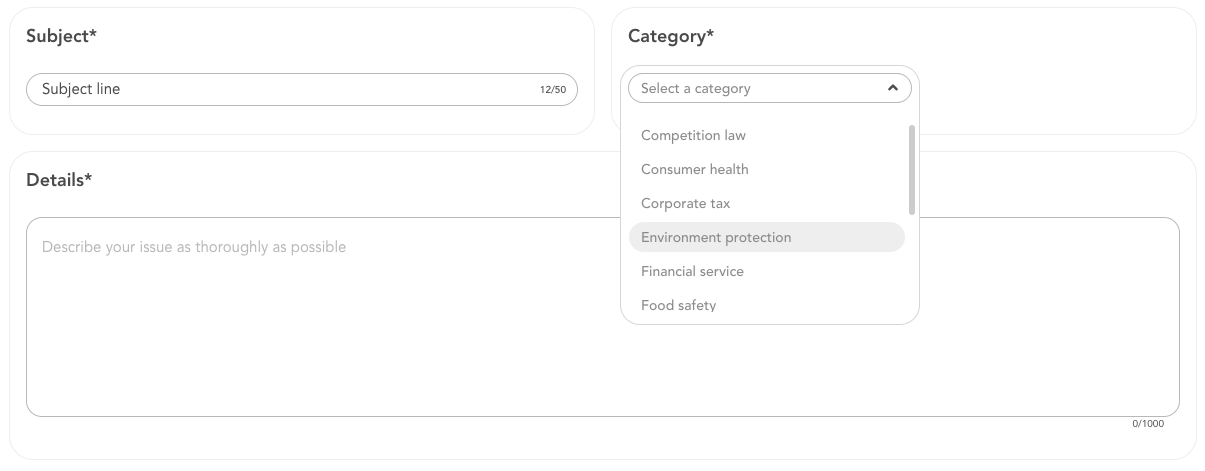The width and height of the screenshot is (1205, 471).
Task: Pick the 'Food safety' category
Action: point(678,305)
